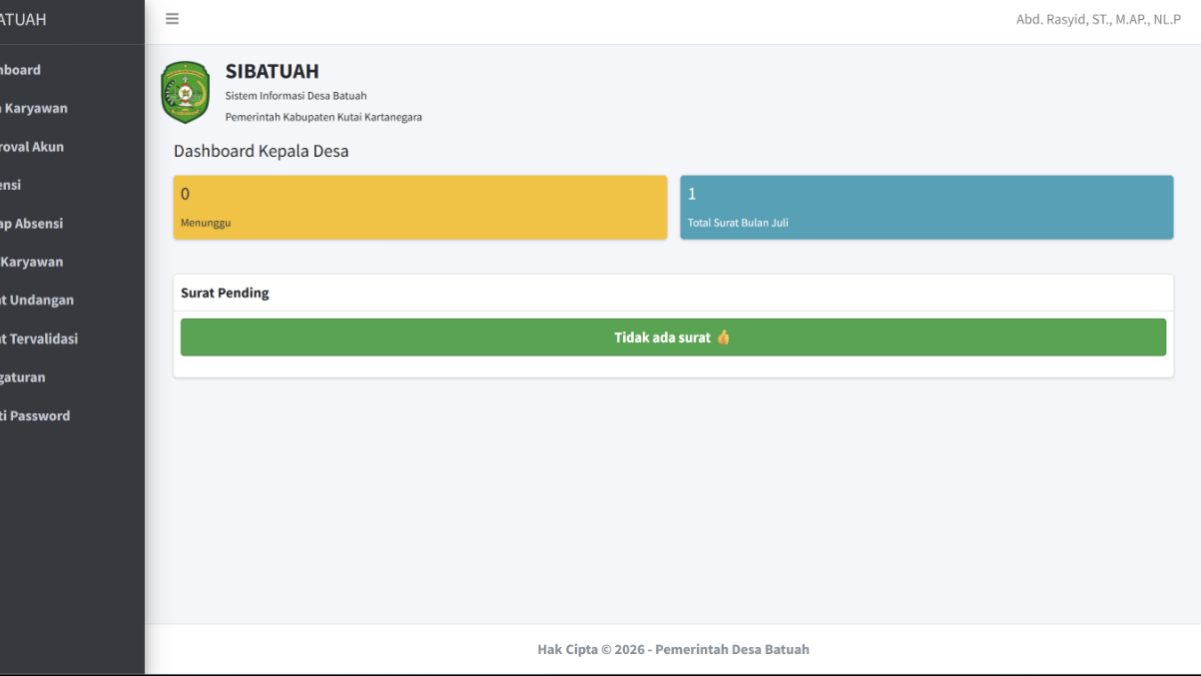Open the Pengaturan sidebar item
This screenshot has width=1201, height=676.
click(x=23, y=377)
